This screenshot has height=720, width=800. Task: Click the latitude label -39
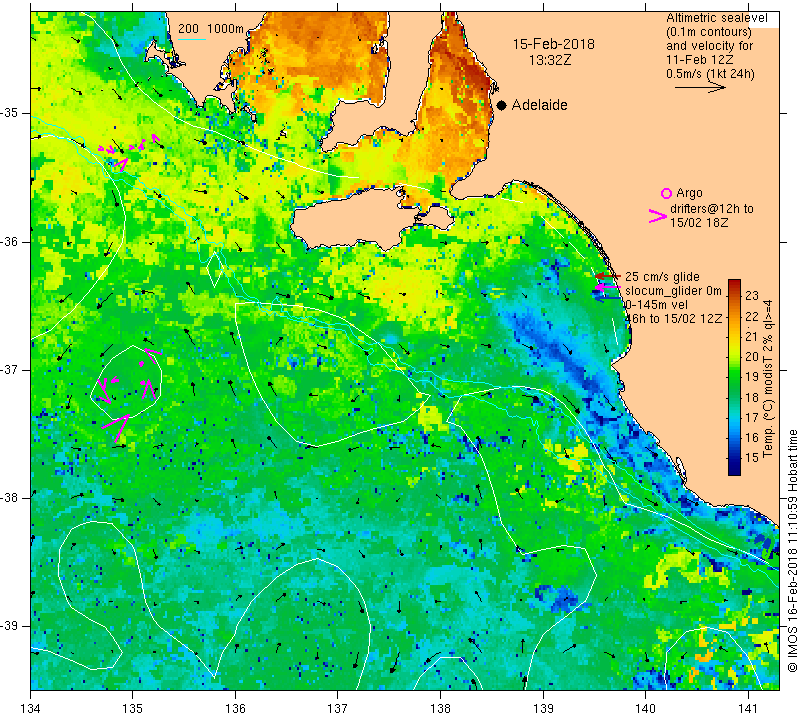11,626
